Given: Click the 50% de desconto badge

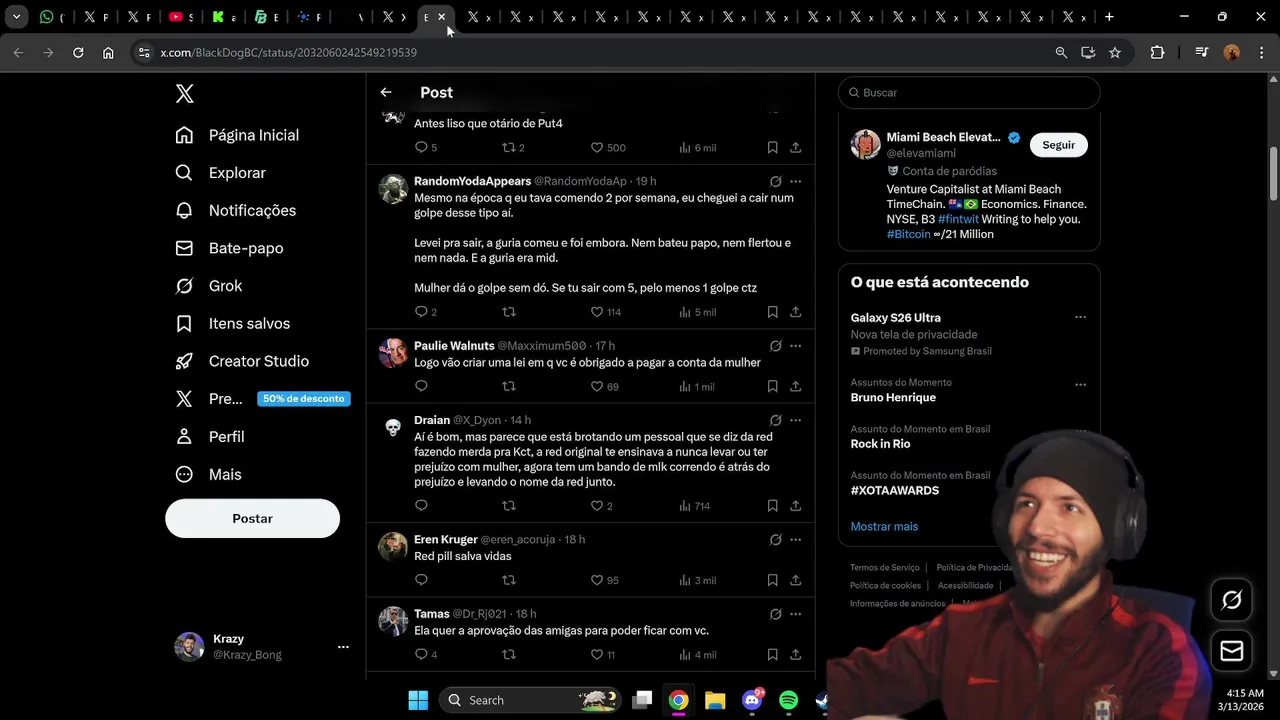Looking at the screenshot, I should [304, 399].
